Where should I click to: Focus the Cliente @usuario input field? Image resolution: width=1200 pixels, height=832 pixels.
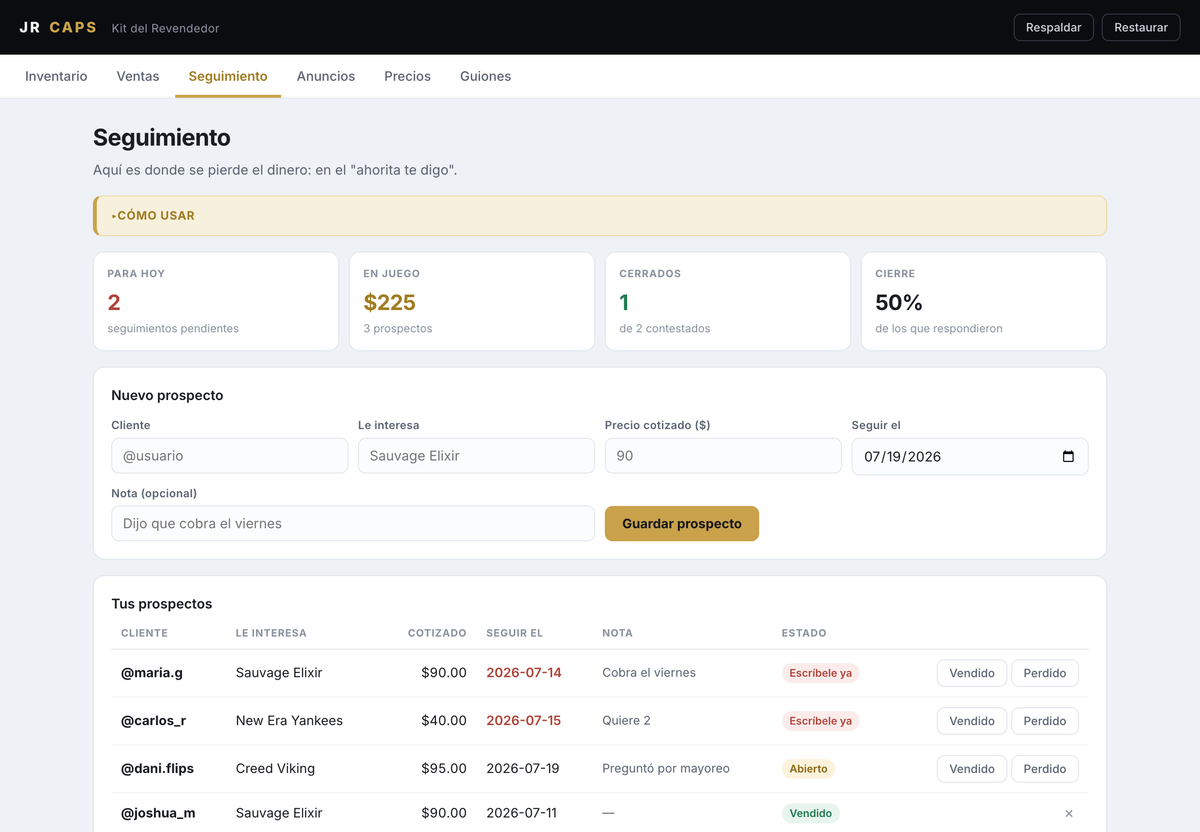pyautogui.click(x=230, y=456)
